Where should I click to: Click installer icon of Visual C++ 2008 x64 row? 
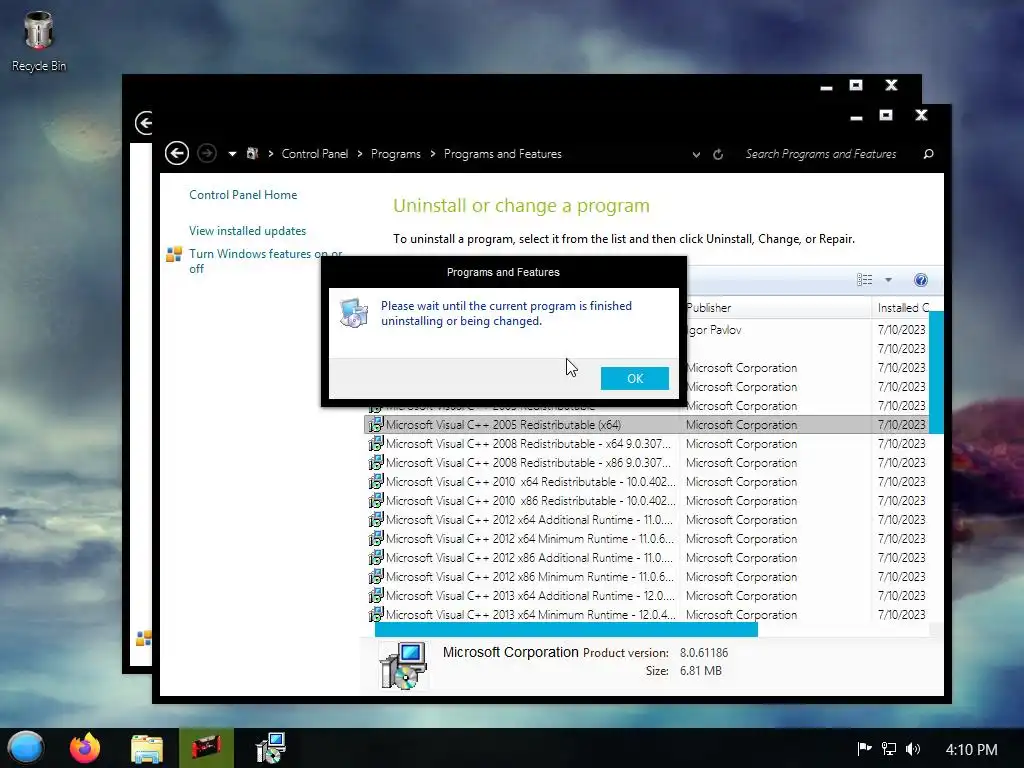pos(376,443)
